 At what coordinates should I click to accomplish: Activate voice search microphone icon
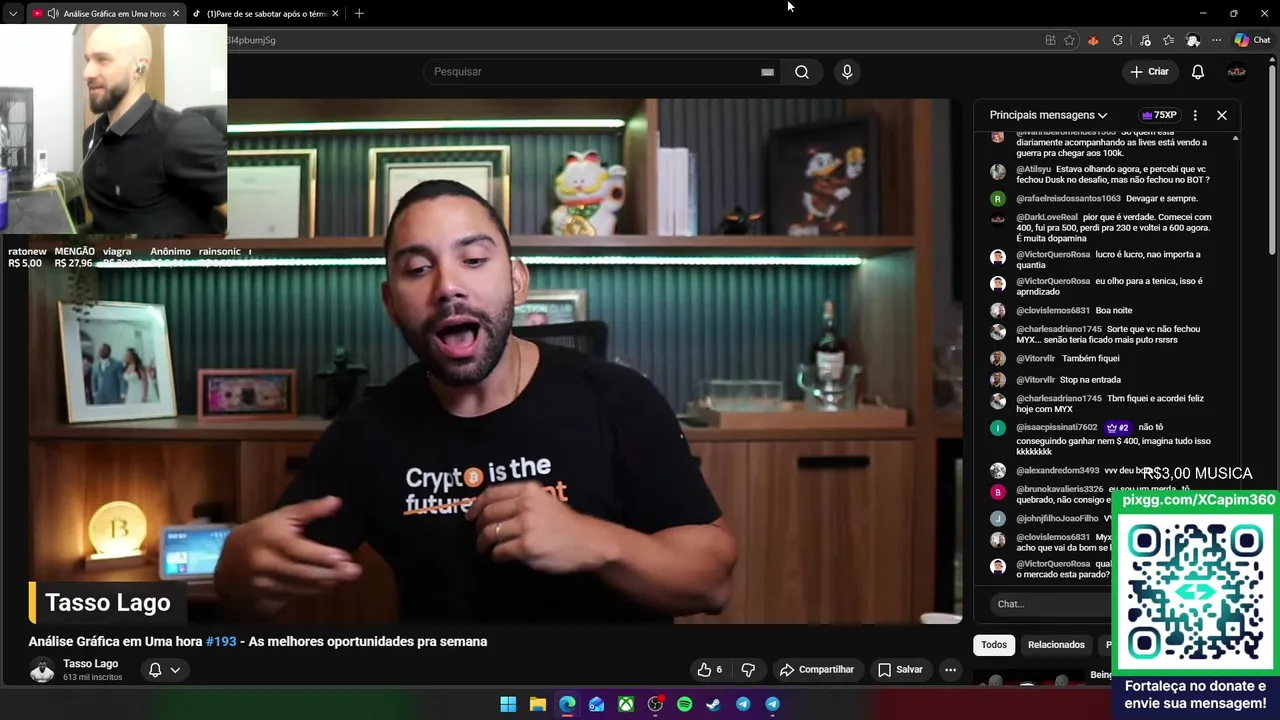[x=847, y=72]
